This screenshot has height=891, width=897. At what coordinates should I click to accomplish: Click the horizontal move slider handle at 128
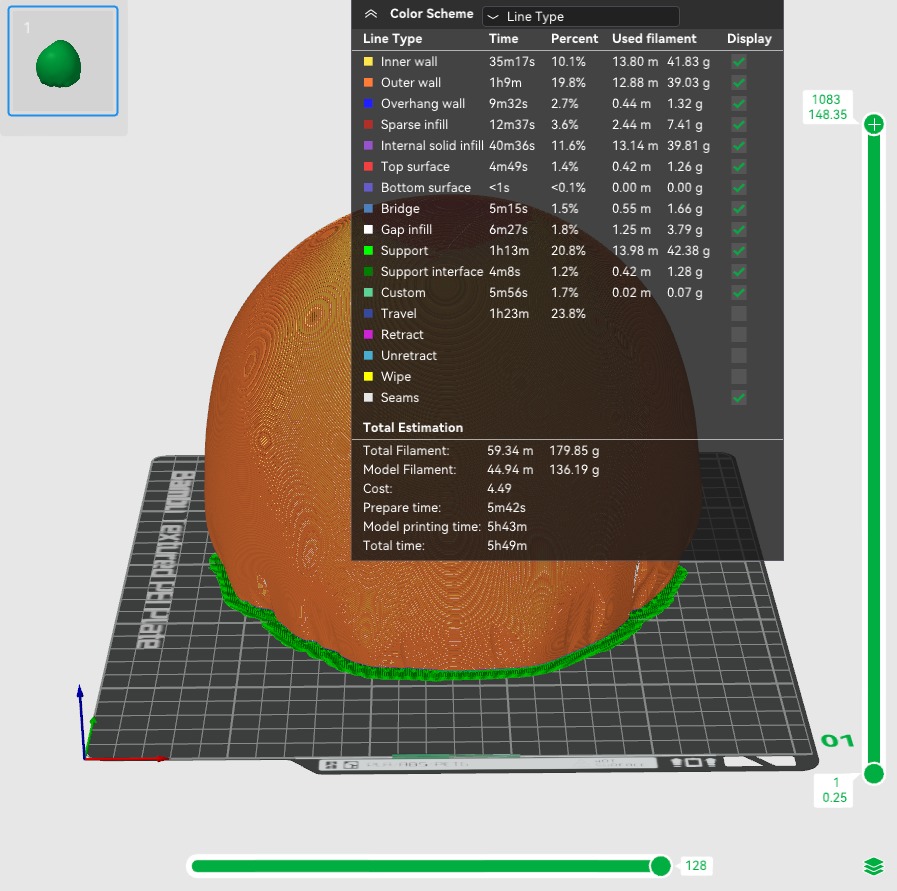click(661, 866)
